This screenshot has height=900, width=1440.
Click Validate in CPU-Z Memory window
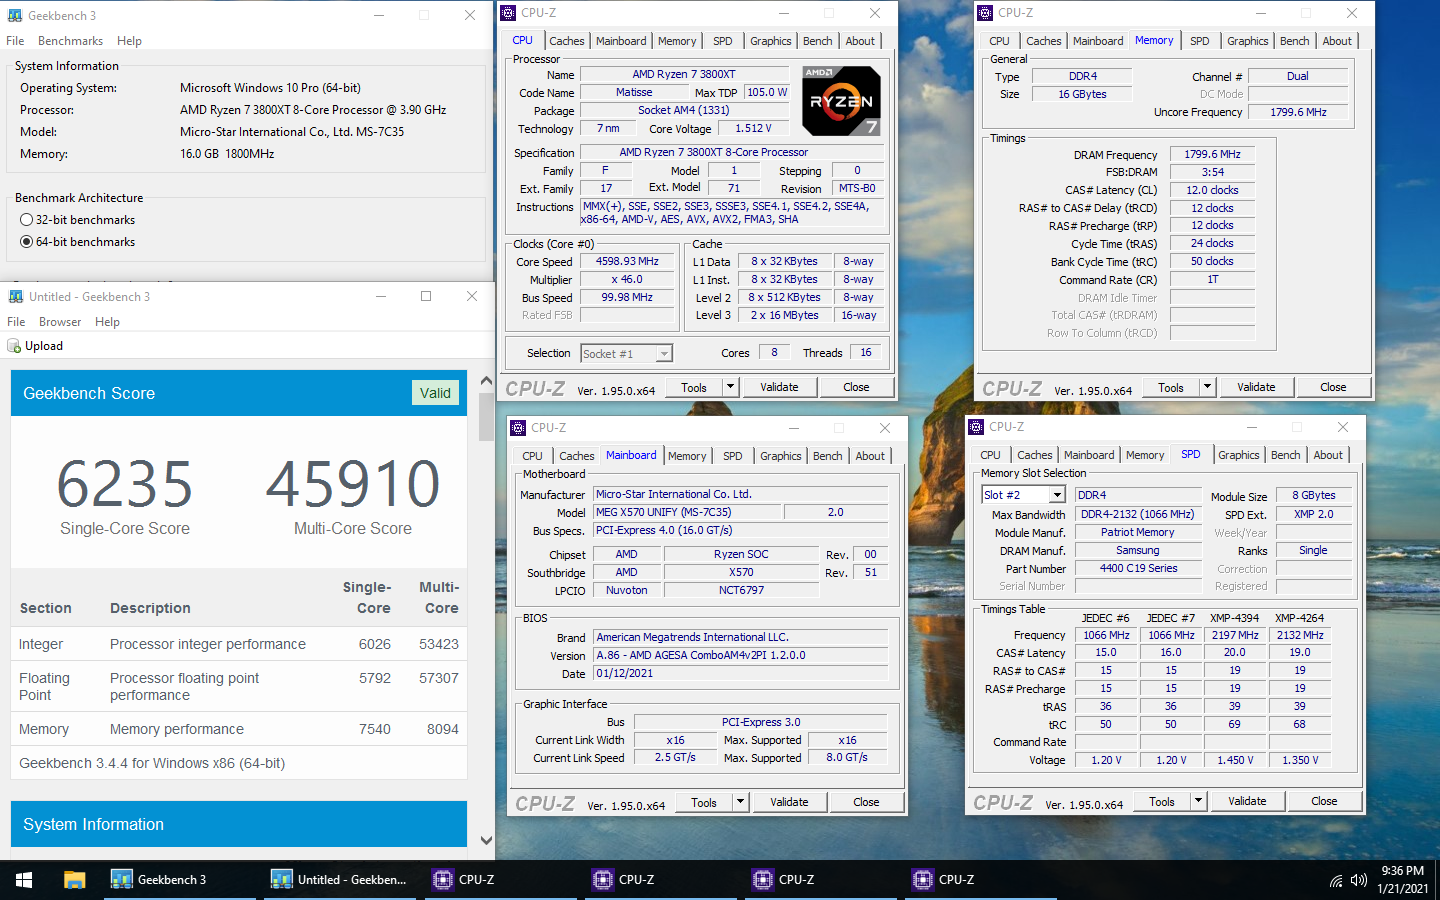point(1256,387)
